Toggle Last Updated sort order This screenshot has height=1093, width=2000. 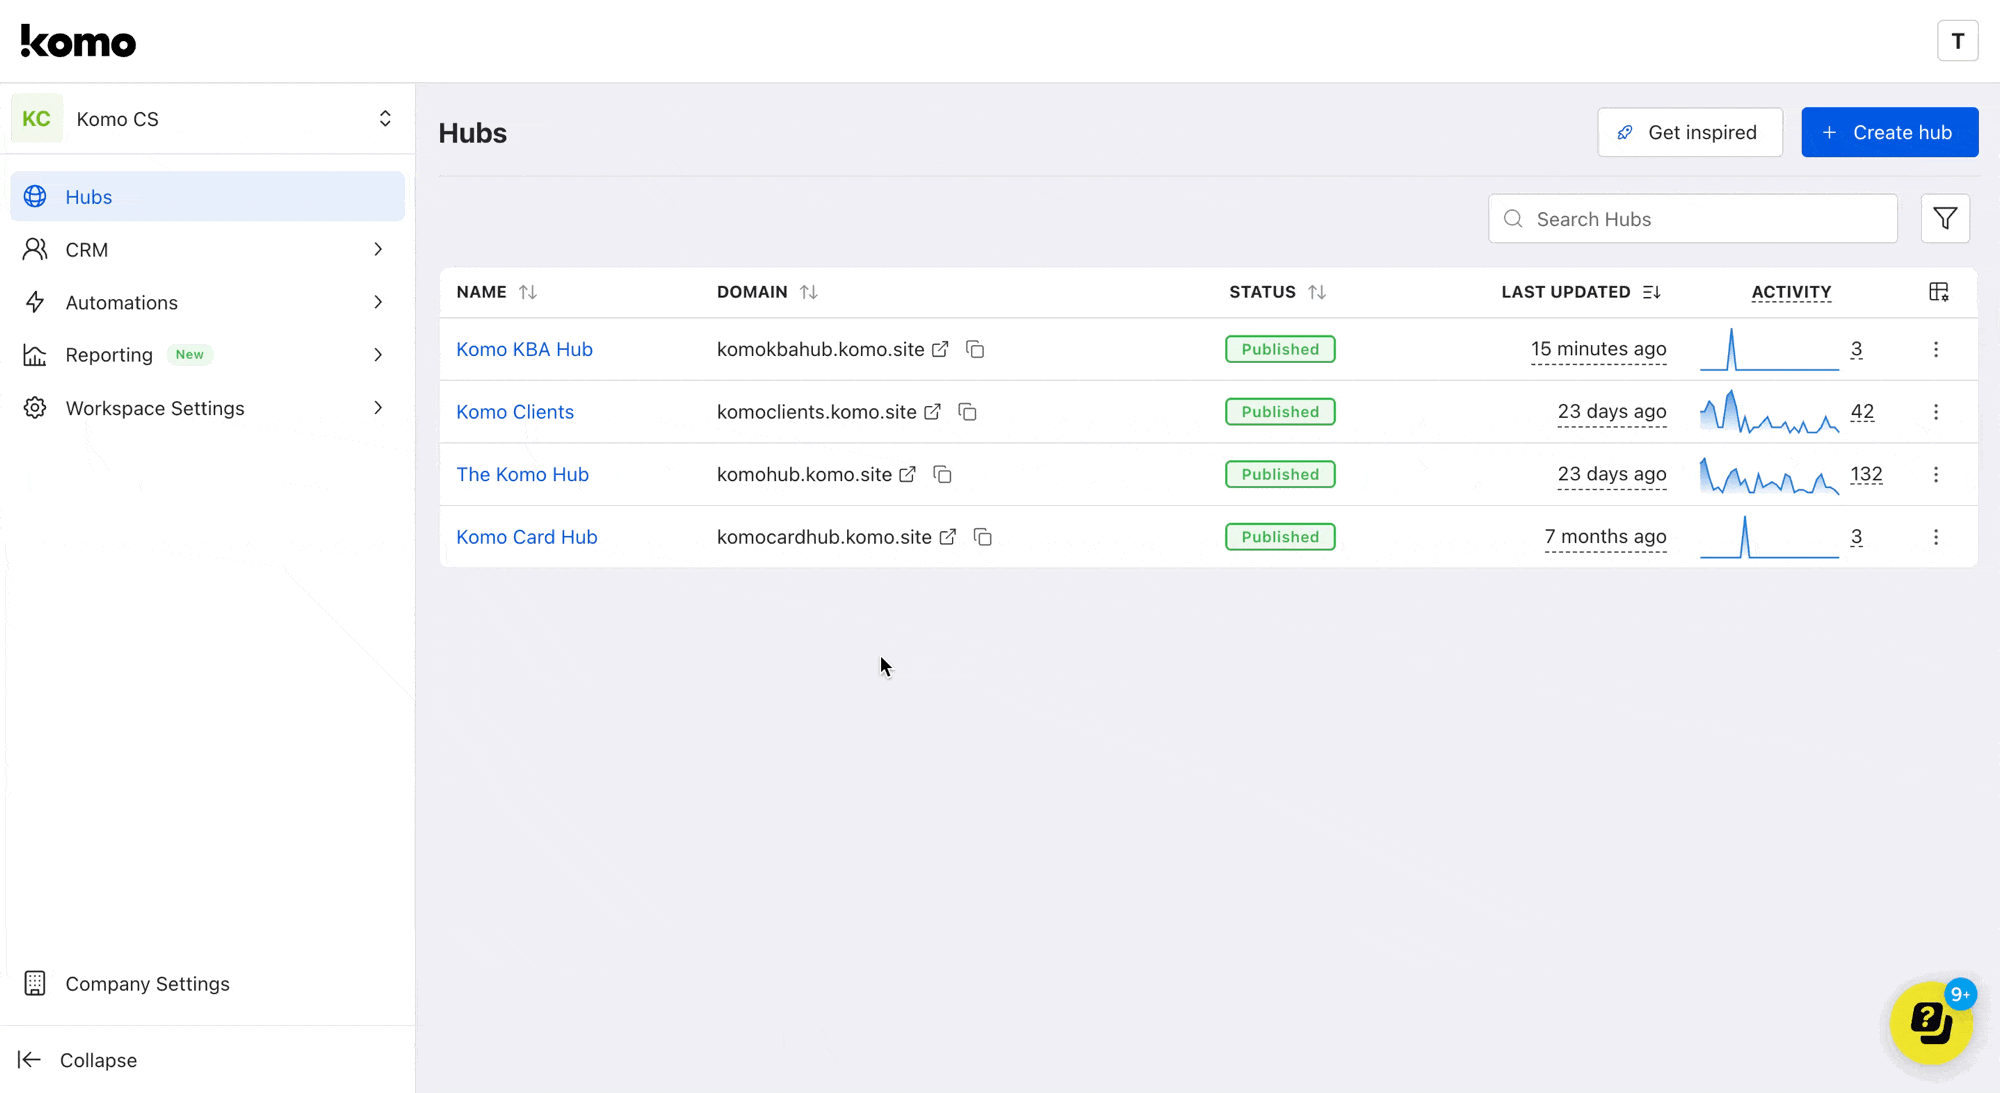[1651, 292]
